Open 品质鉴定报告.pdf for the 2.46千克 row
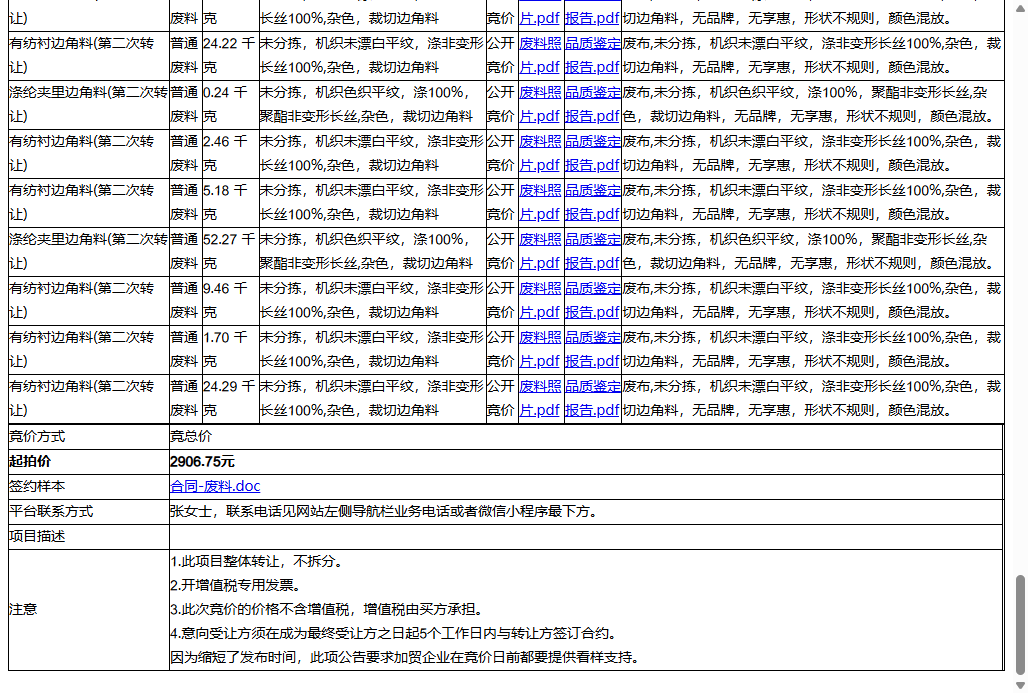The image size is (1028, 693). (592, 153)
